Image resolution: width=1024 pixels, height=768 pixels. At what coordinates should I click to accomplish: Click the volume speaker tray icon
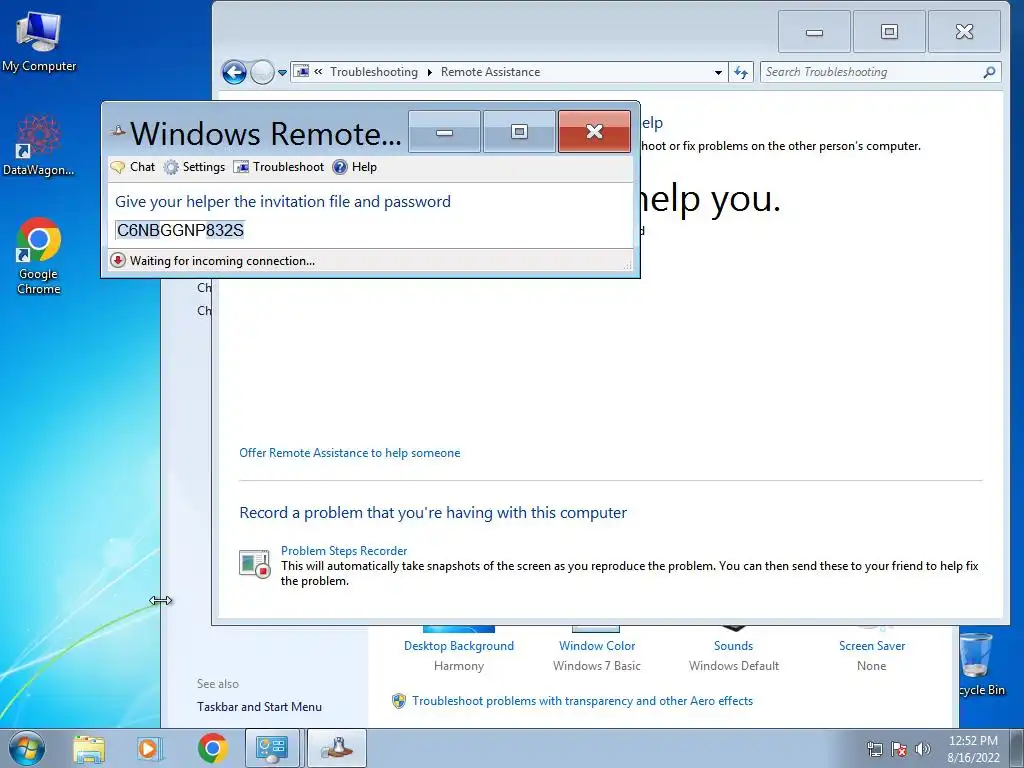(922, 749)
